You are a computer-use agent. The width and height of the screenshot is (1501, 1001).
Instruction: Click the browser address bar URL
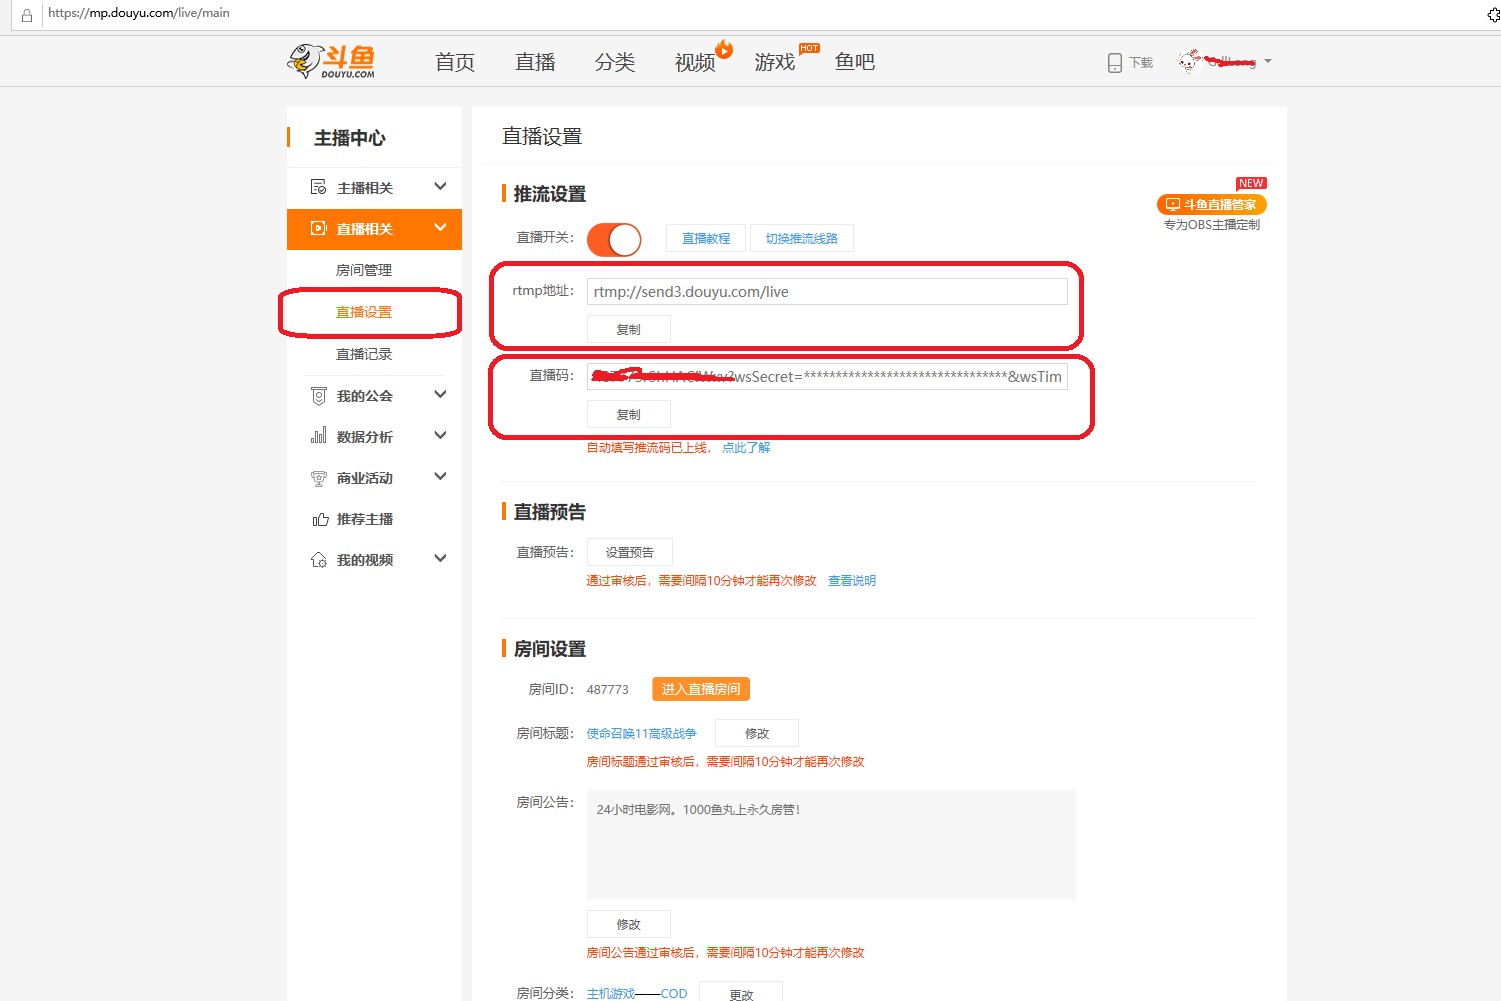click(139, 13)
